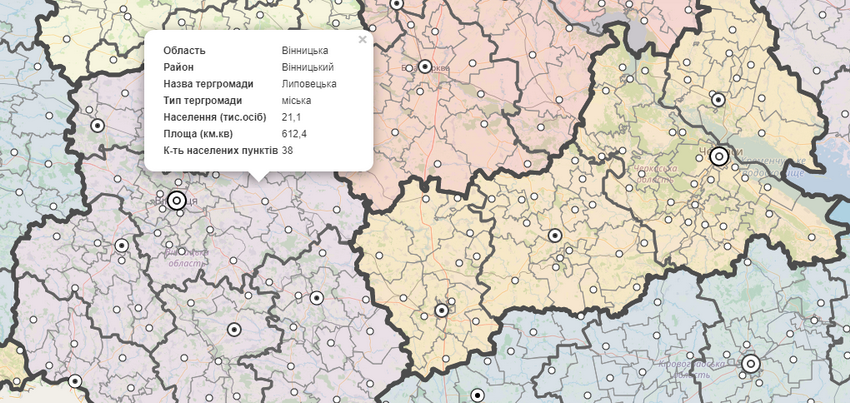Click the area value 612,4
850x403 pixels.
point(294,134)
